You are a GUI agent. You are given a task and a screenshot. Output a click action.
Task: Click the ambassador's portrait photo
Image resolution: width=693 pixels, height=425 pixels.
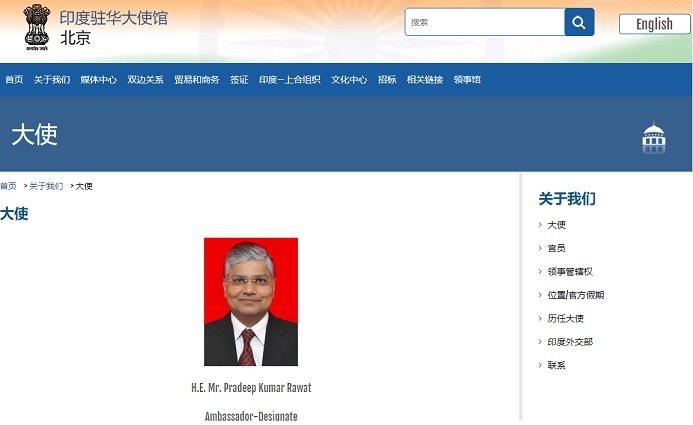click(251, 301)
